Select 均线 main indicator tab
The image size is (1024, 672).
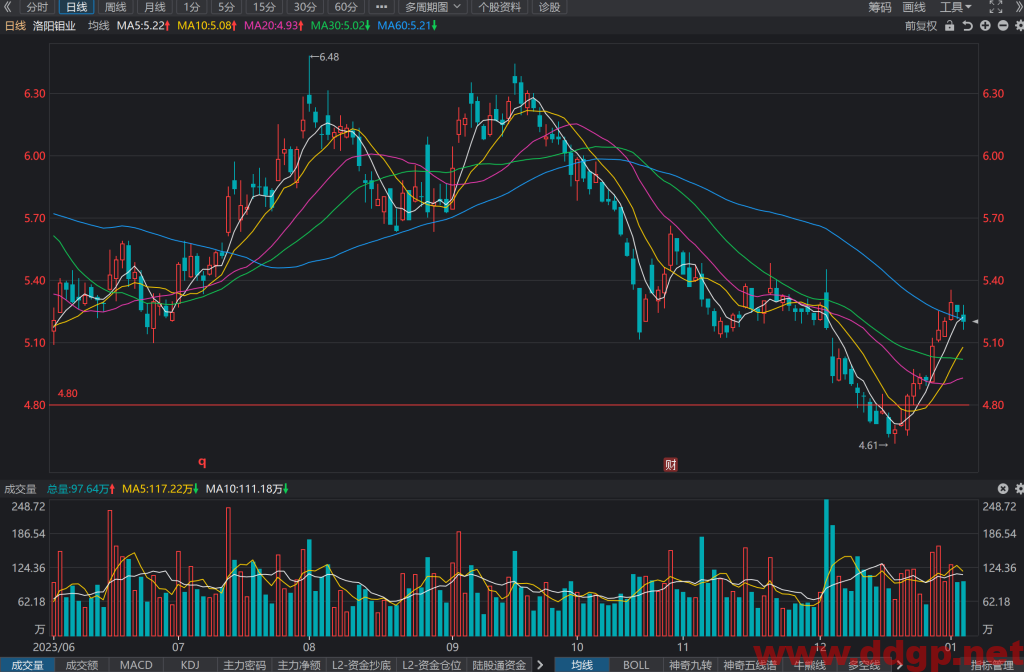point(582,665)
